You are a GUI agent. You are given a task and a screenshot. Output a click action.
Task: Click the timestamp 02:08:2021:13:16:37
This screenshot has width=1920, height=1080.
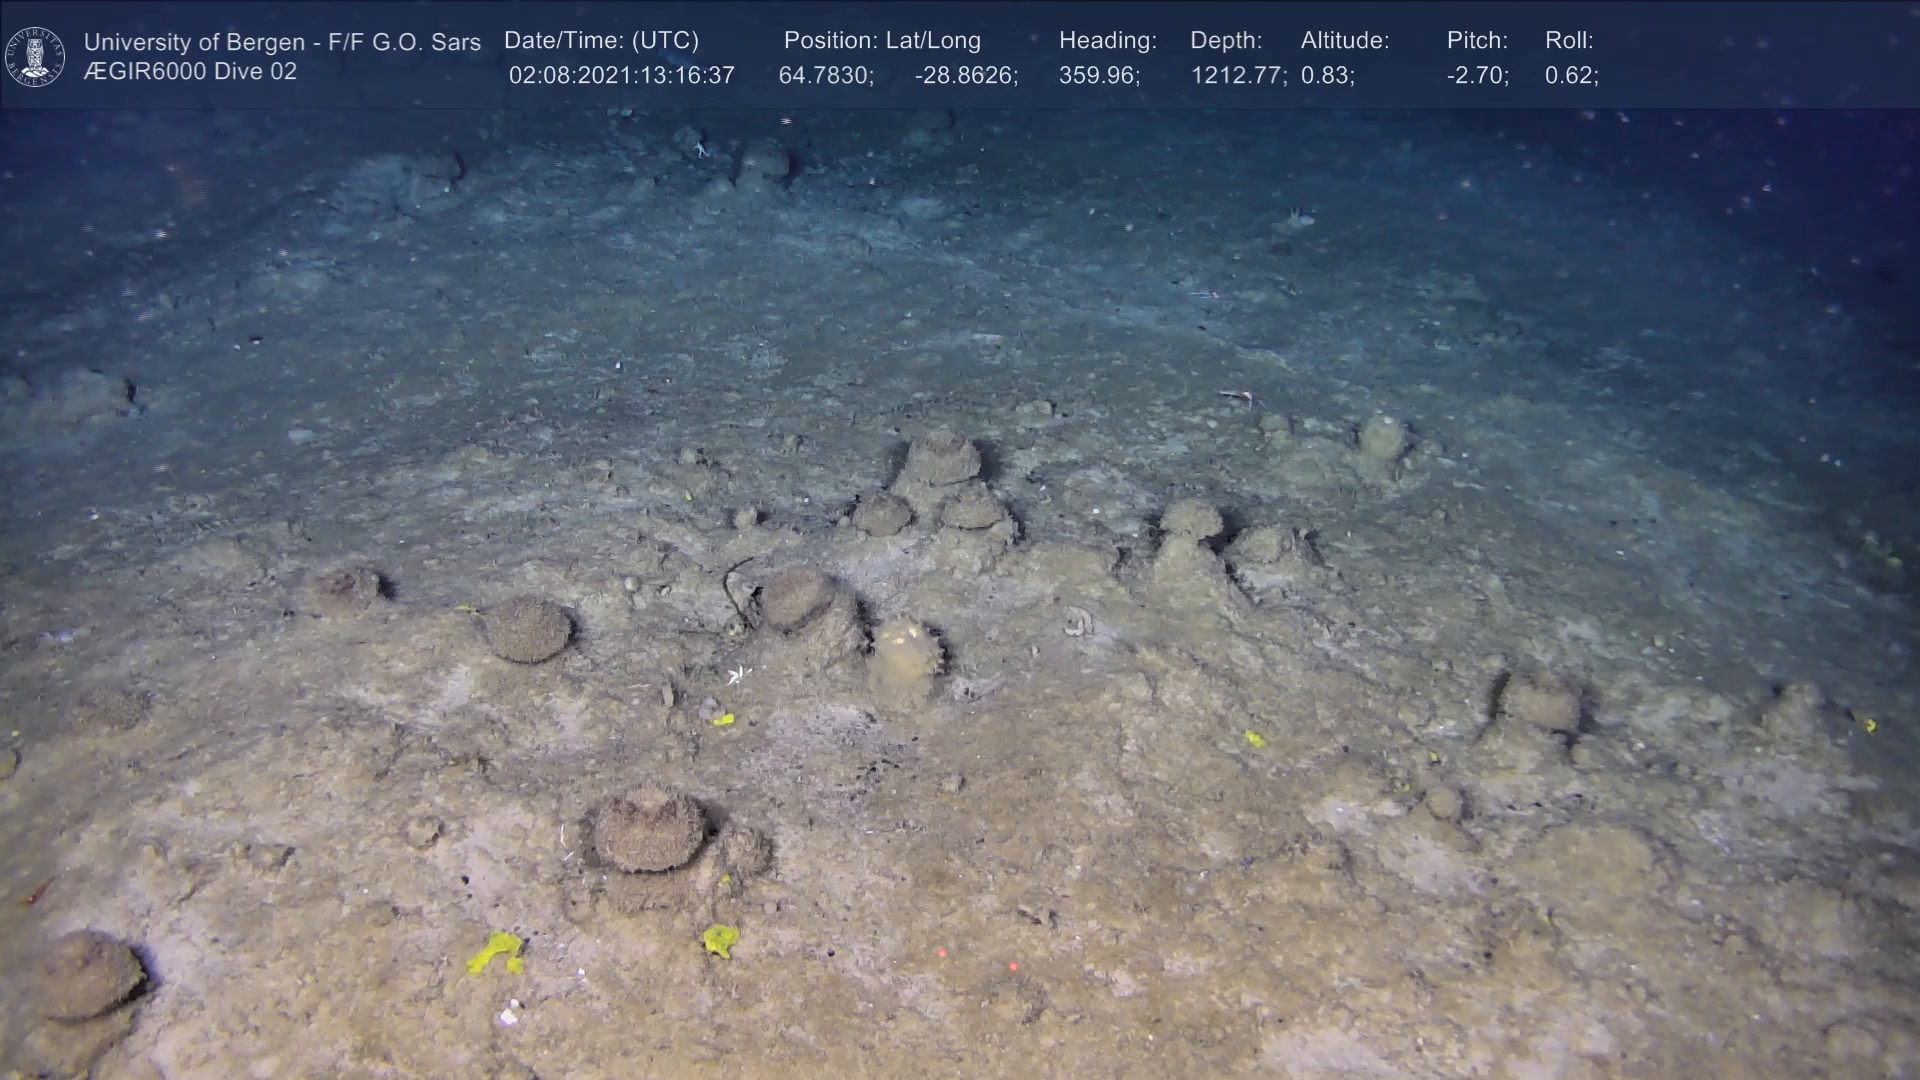tap(621, 75)
